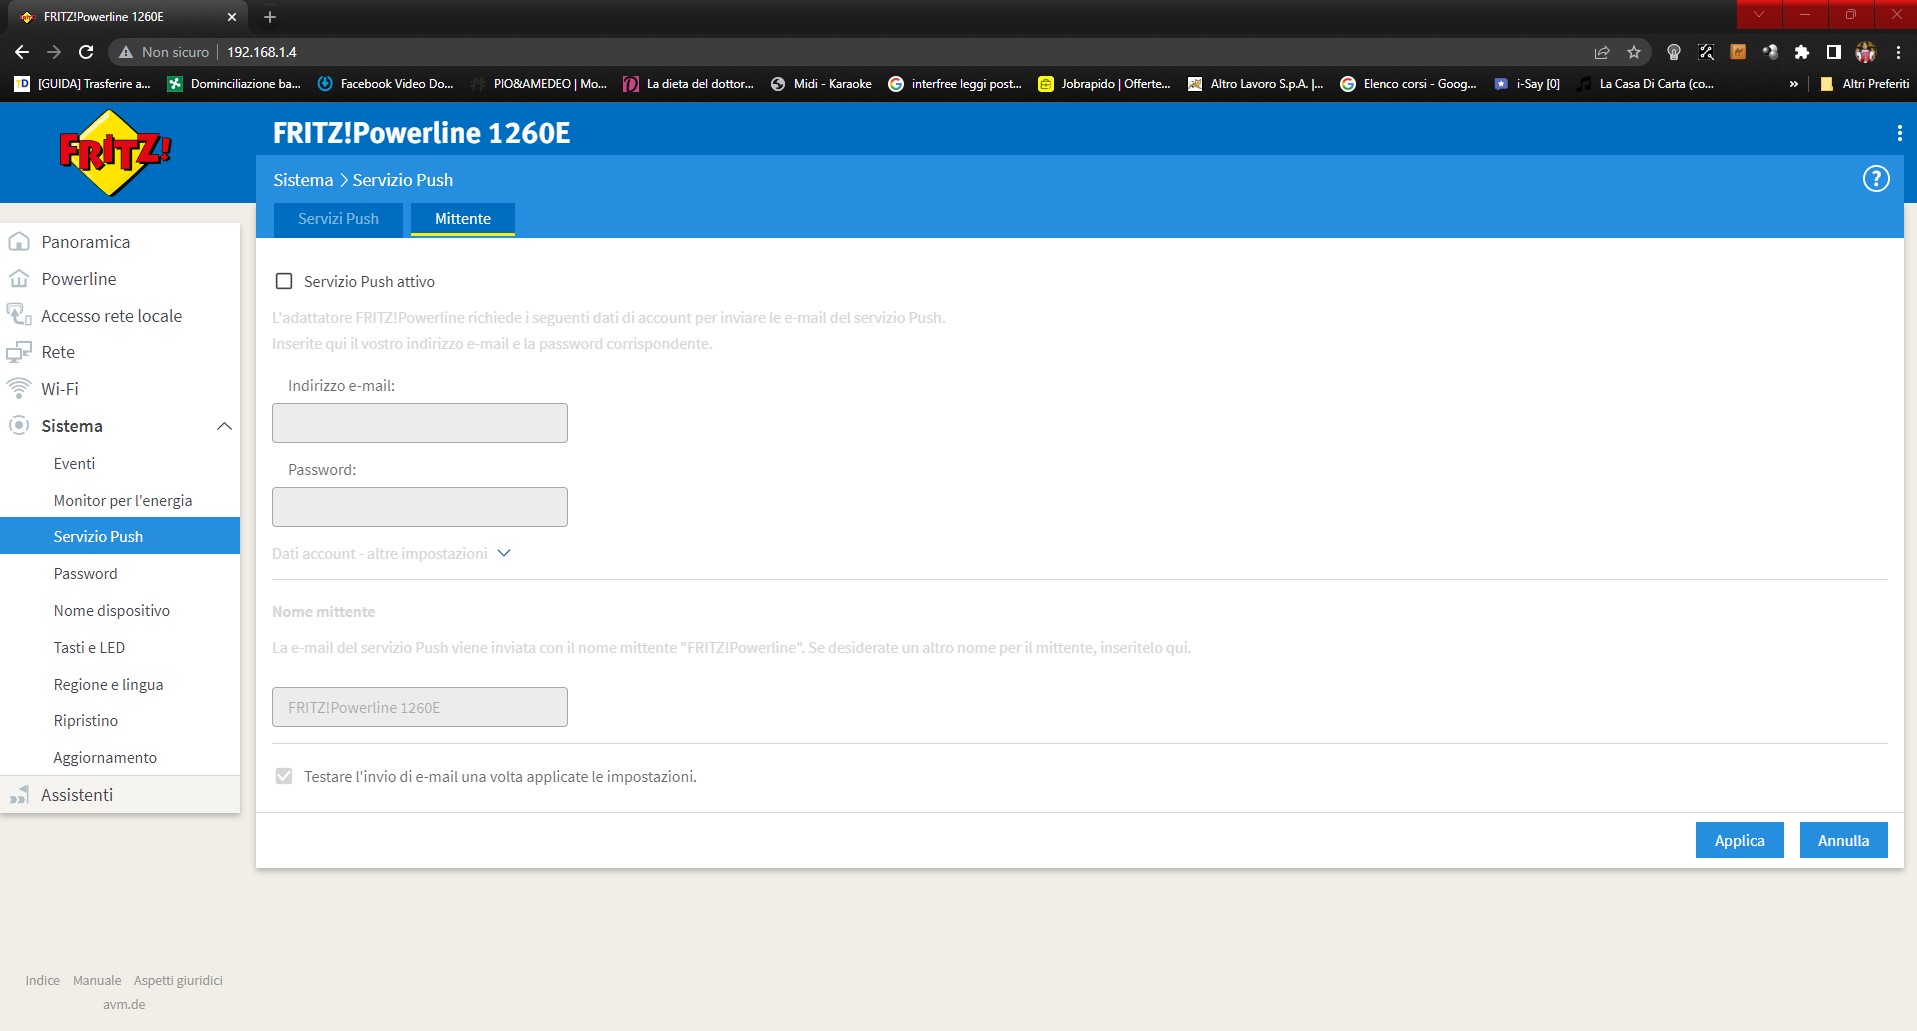1917x1031 pixels.
Task: Click the Indirizzo e-mail field
Action: tap(420, 423)
